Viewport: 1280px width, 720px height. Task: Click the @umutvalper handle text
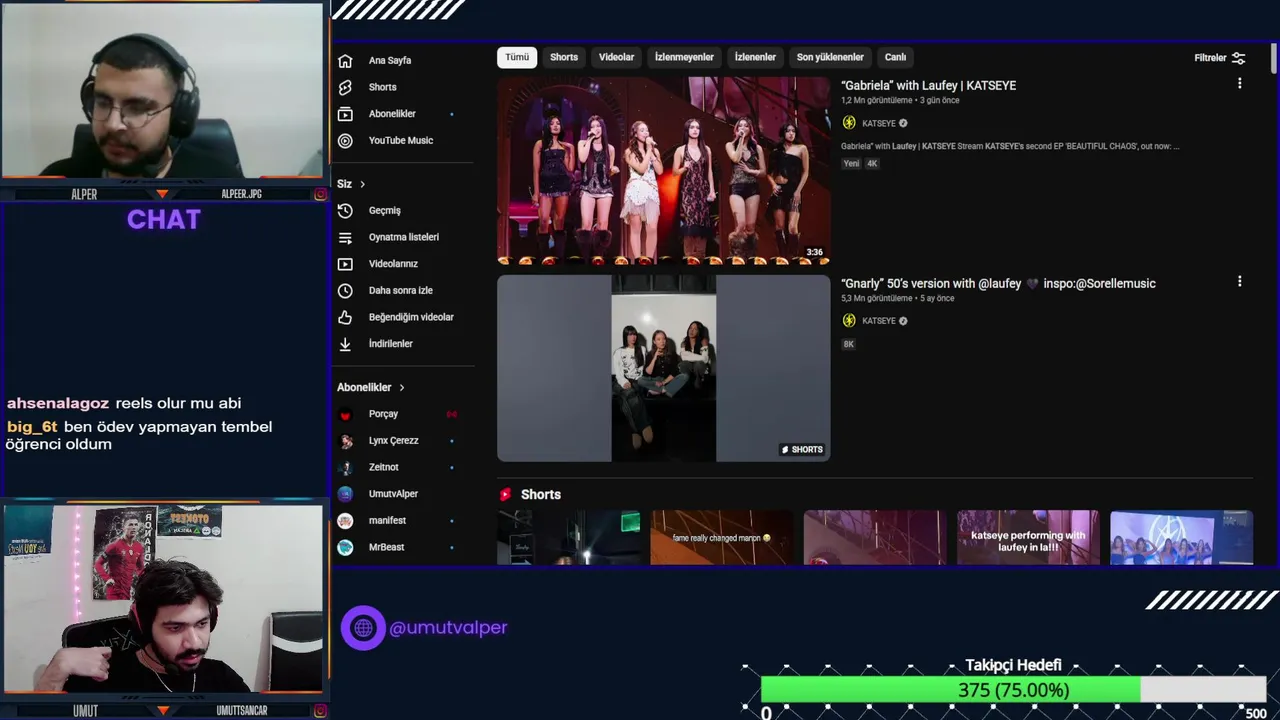tap(448, 628)
